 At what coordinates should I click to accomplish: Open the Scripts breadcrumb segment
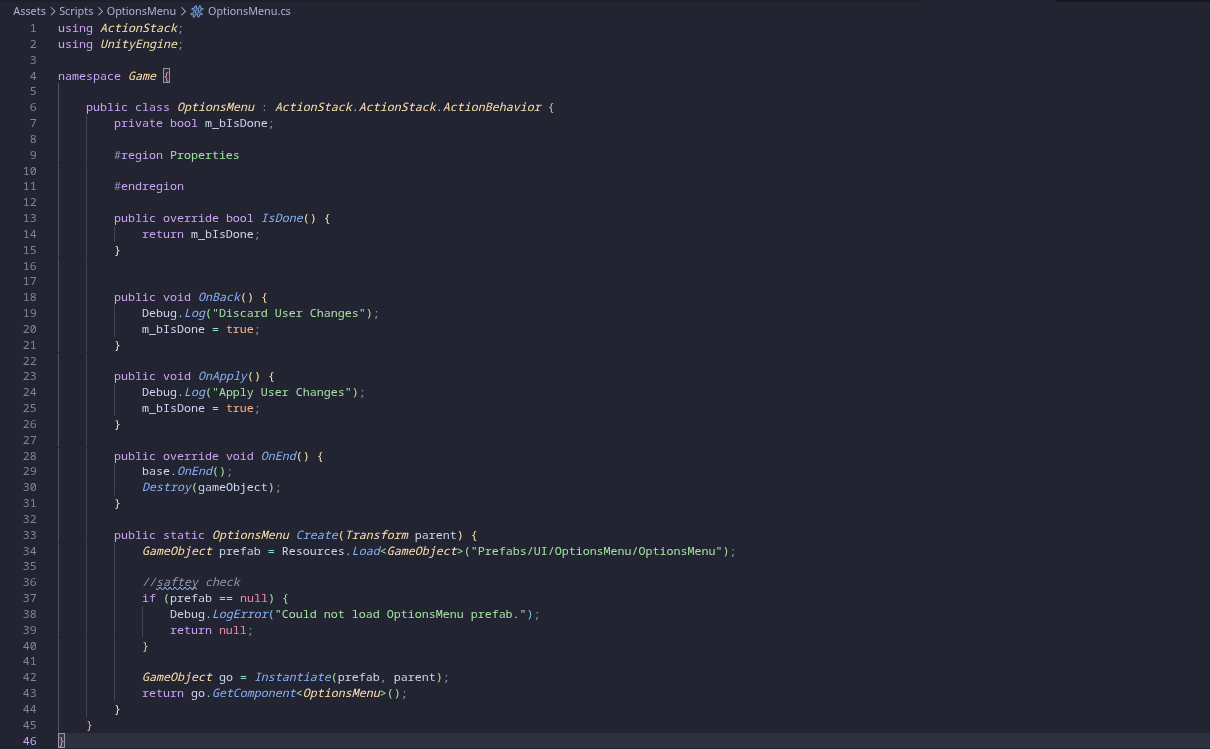[76, 11]
